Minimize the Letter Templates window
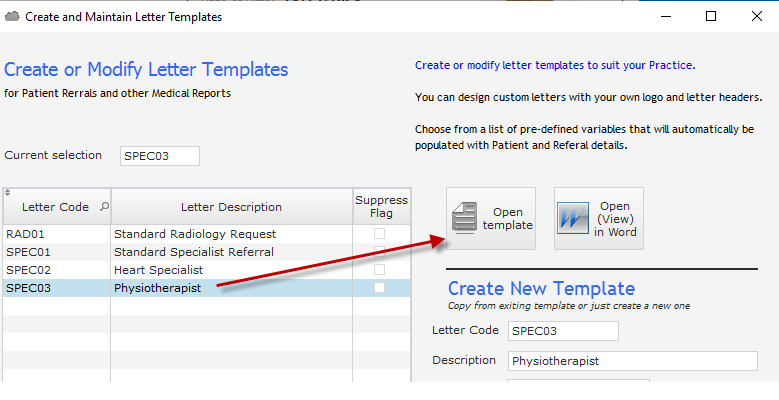 tap(666, 16)
